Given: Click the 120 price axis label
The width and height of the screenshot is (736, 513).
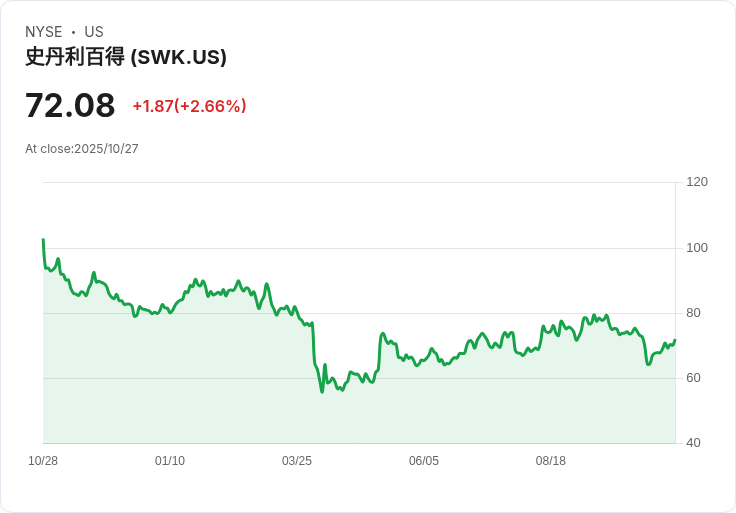Looking at the screenshot, I should click(x=697, y=182).
